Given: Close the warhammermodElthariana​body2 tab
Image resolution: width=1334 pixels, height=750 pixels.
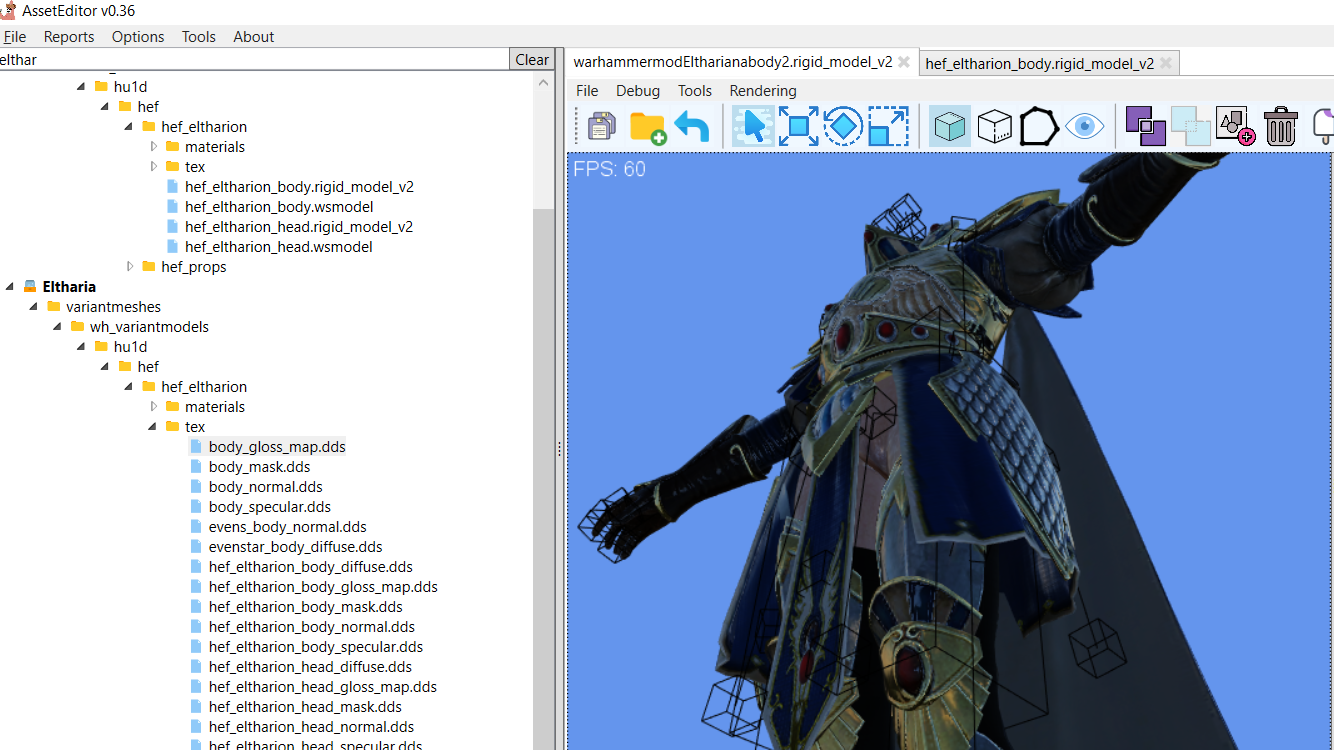Looking at the screenshot, I should (904, 62).
